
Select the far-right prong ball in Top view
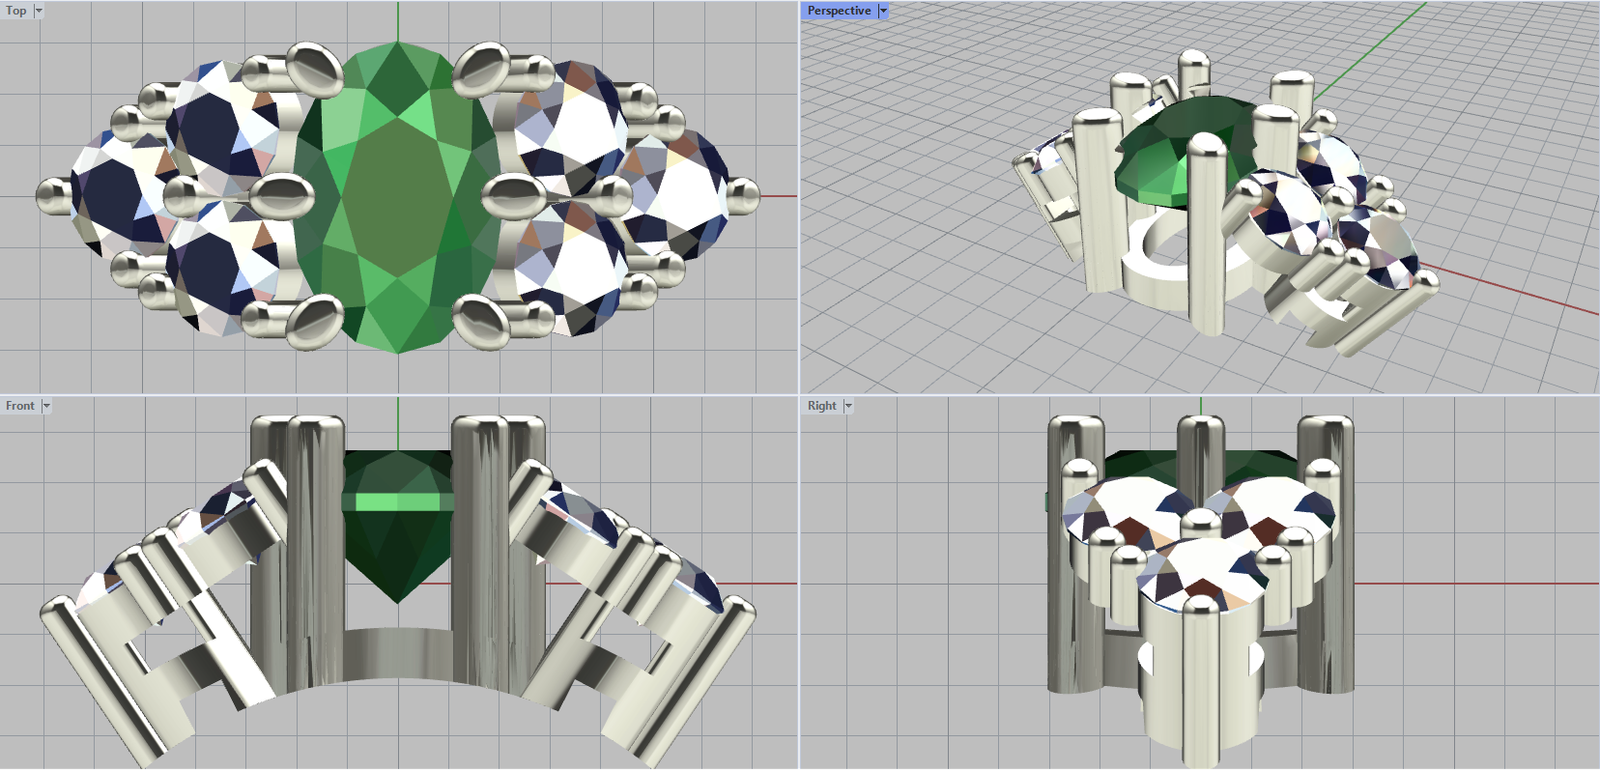743,196
